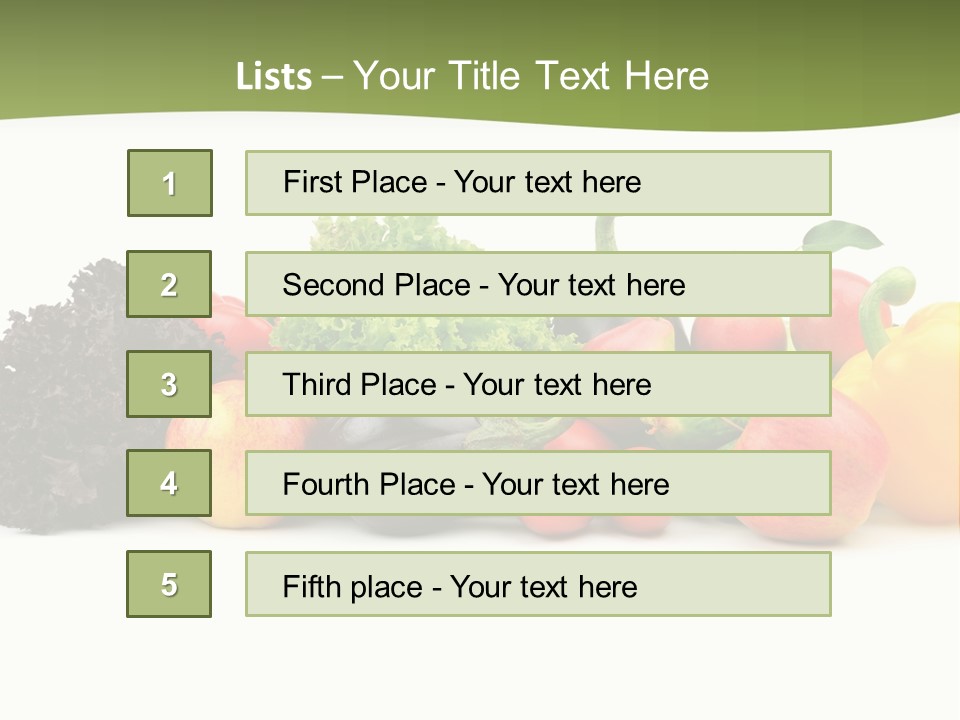This screenshot has height=720, width=960.
Task: Click the number 3 box
Action: pos(169,384)
